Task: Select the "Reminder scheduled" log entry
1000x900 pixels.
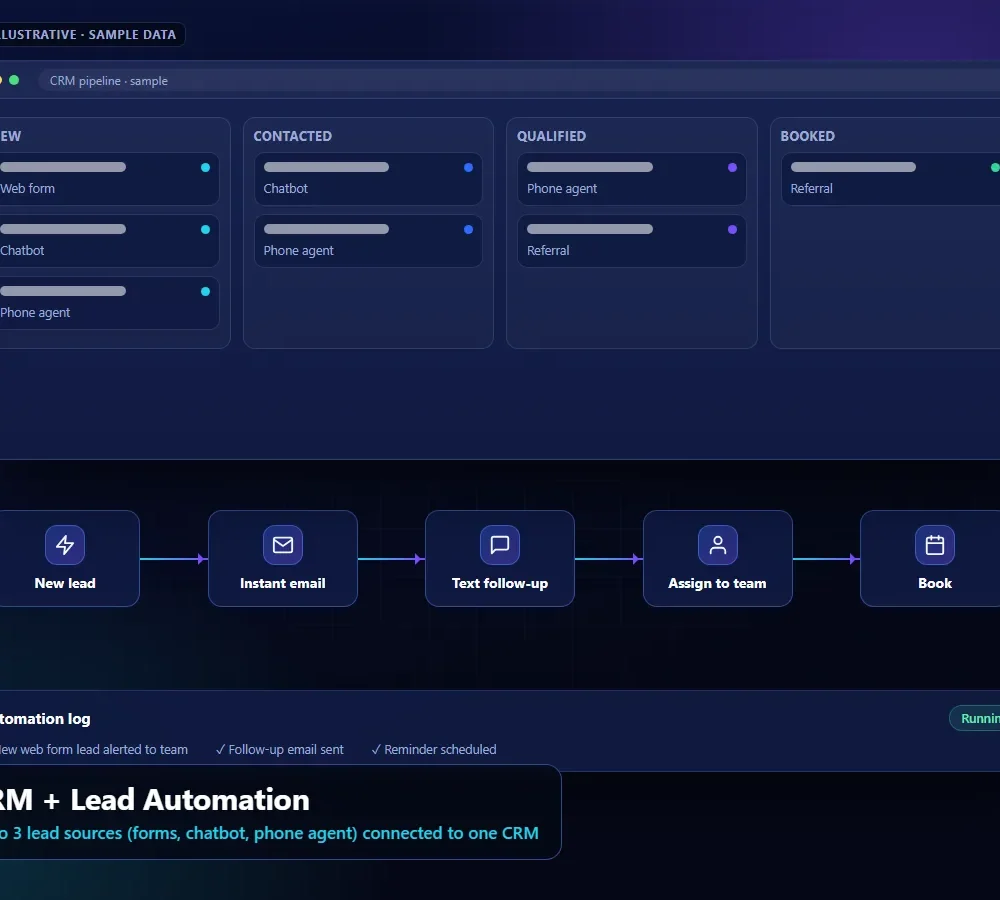Action: (434, 749)
